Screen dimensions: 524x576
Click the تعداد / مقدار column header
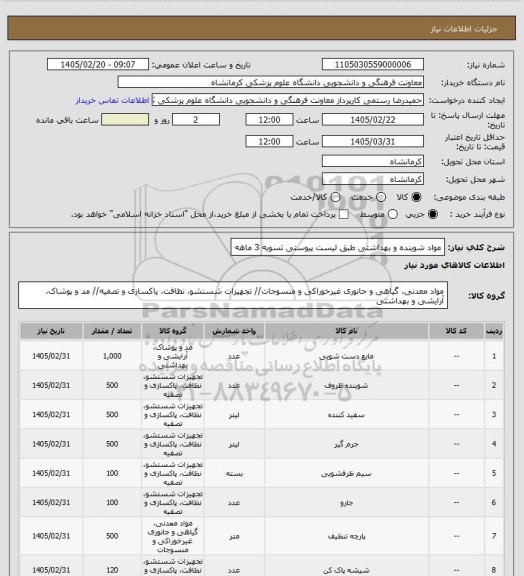coord(112,331)
